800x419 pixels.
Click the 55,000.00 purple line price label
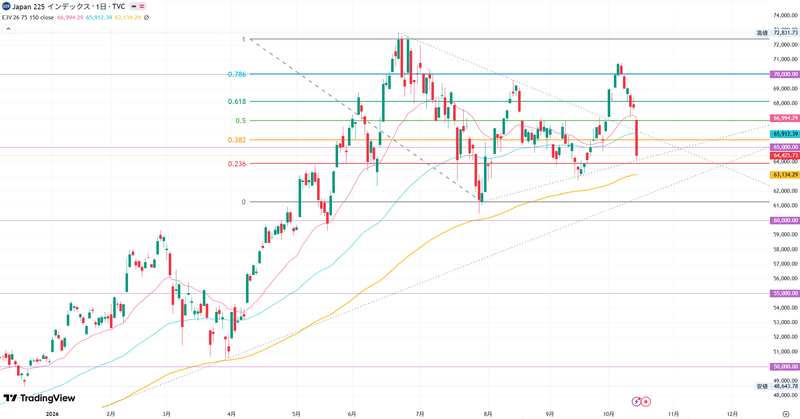(785, 293)
